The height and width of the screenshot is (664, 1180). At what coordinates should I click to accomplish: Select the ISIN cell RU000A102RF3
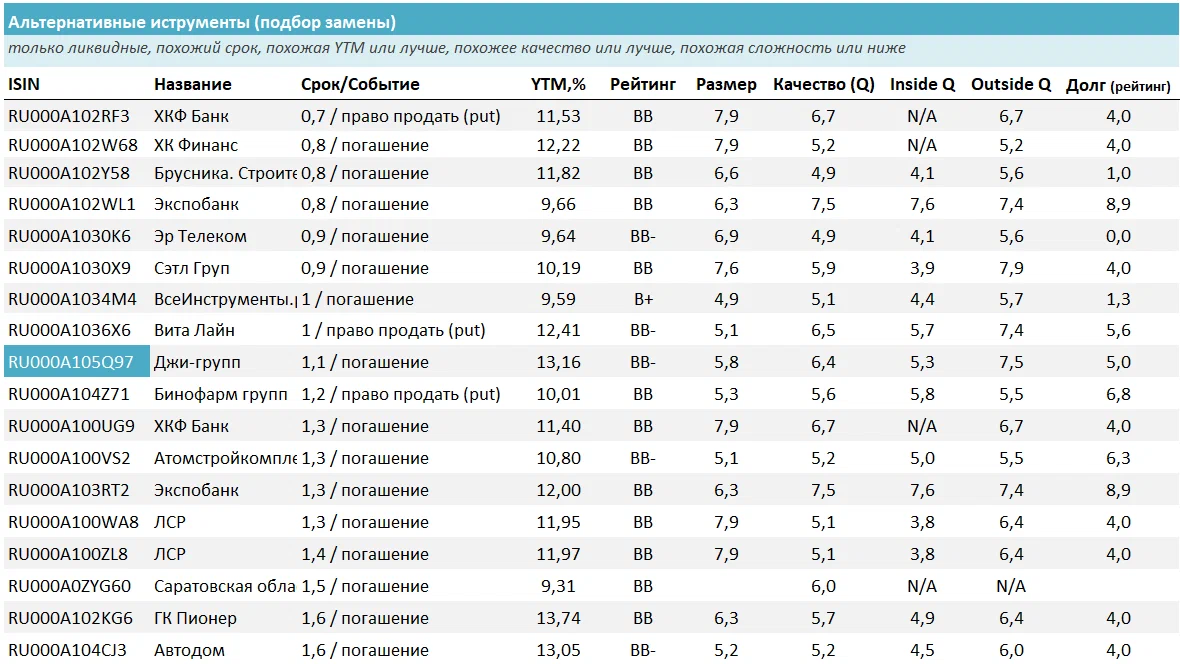(x=69, y=117)
